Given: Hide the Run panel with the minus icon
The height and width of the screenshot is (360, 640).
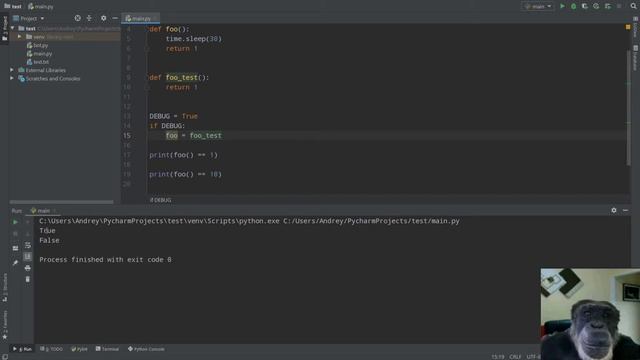Looking at the screenshot, I should (x=625, y=210).
